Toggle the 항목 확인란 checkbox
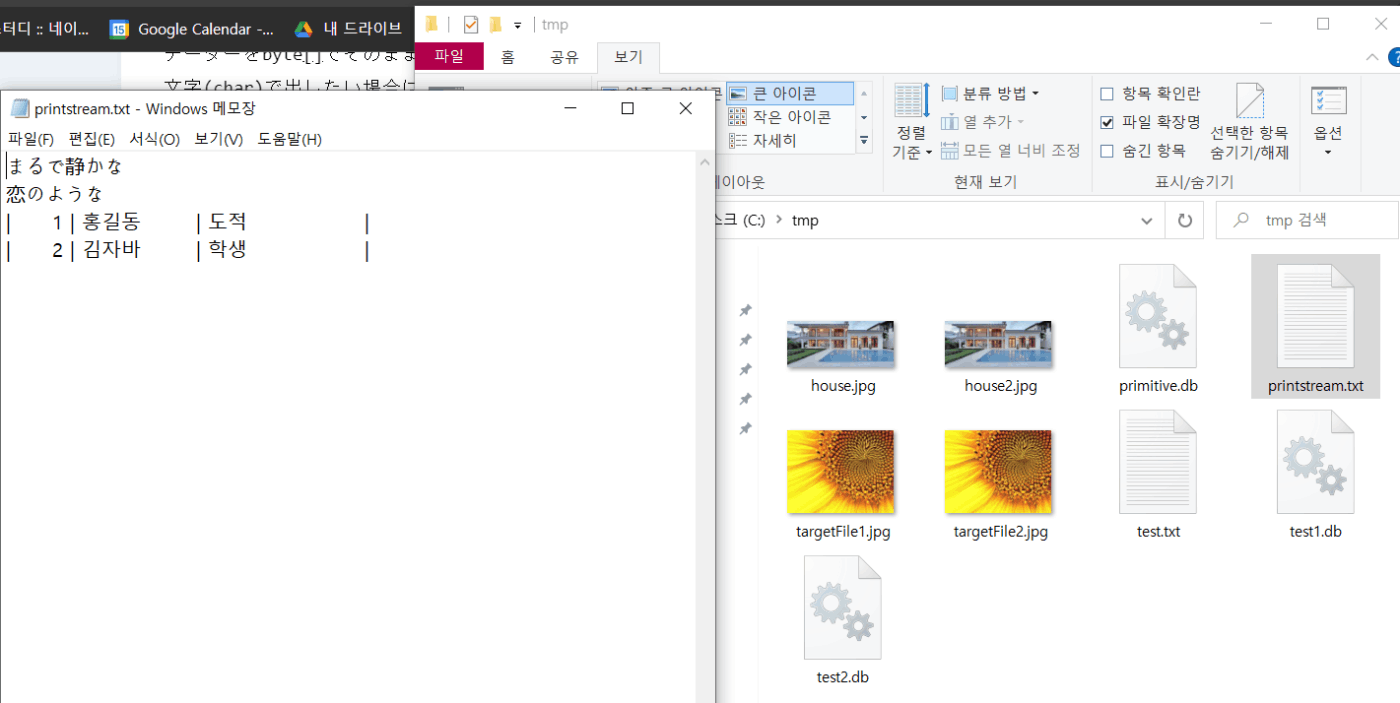1400x703 pixels. pos(1107,94)
